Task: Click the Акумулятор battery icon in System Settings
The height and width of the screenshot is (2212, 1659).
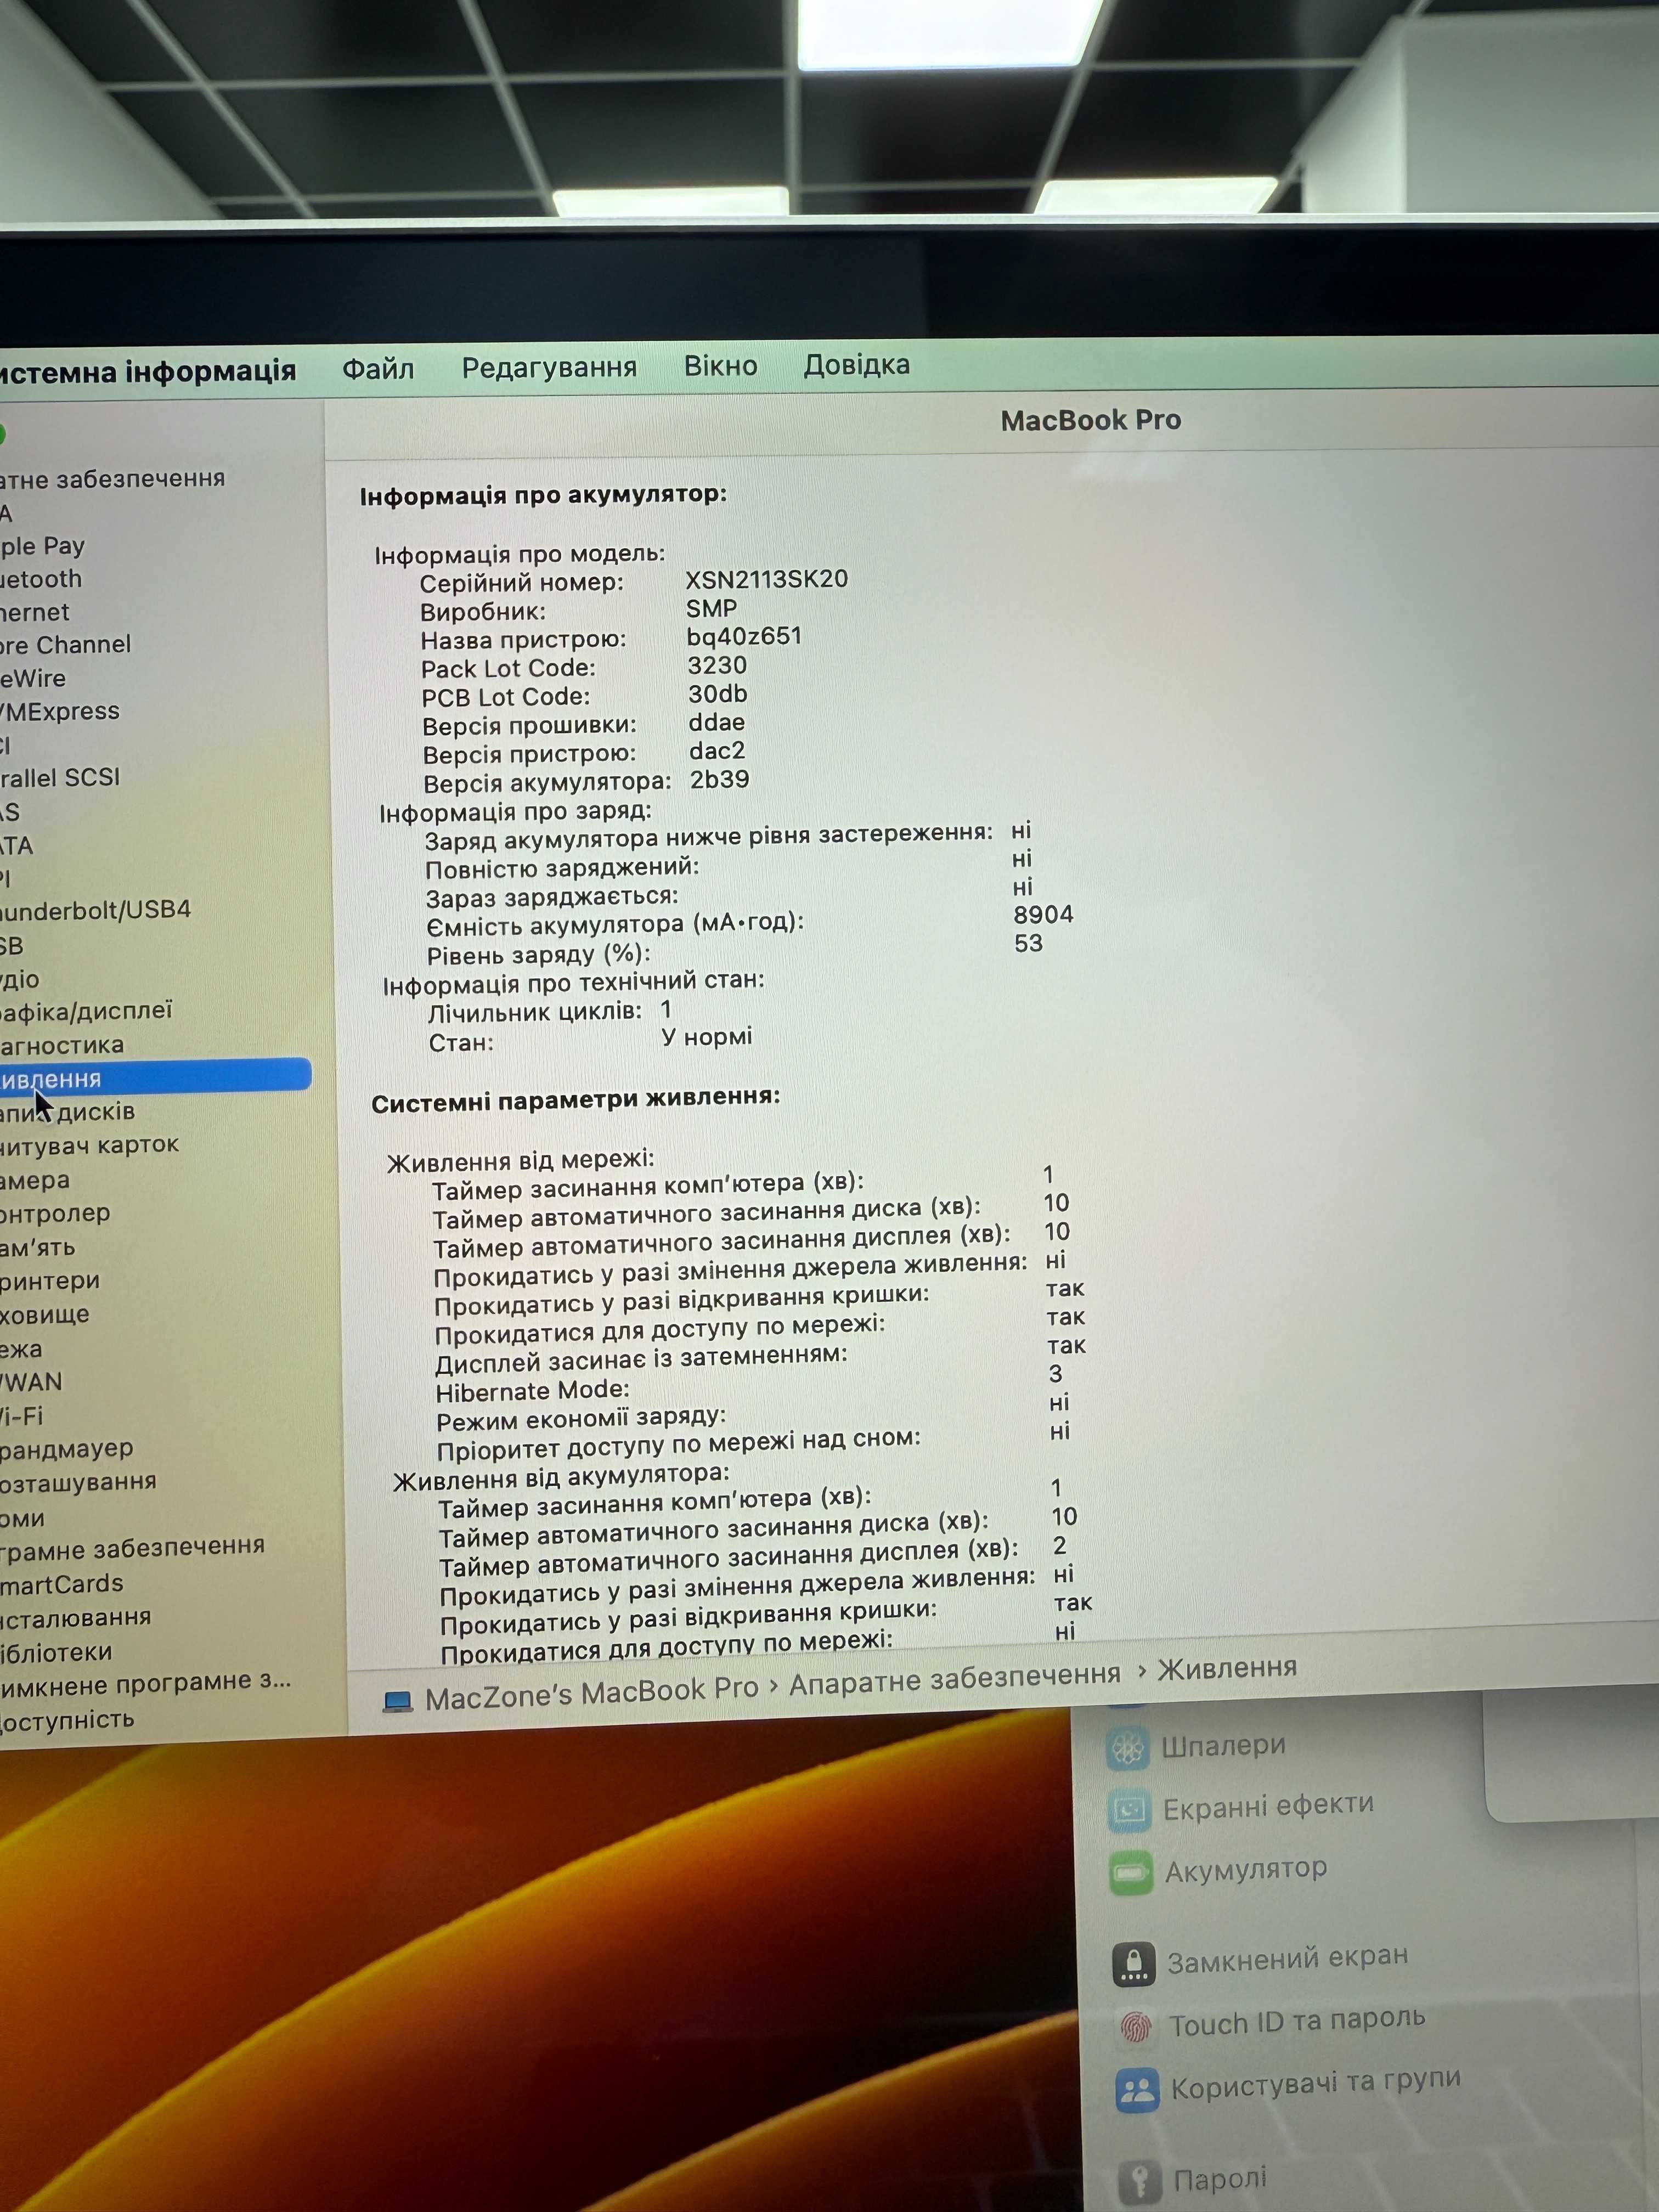Action: (x=1132, y=1873)
